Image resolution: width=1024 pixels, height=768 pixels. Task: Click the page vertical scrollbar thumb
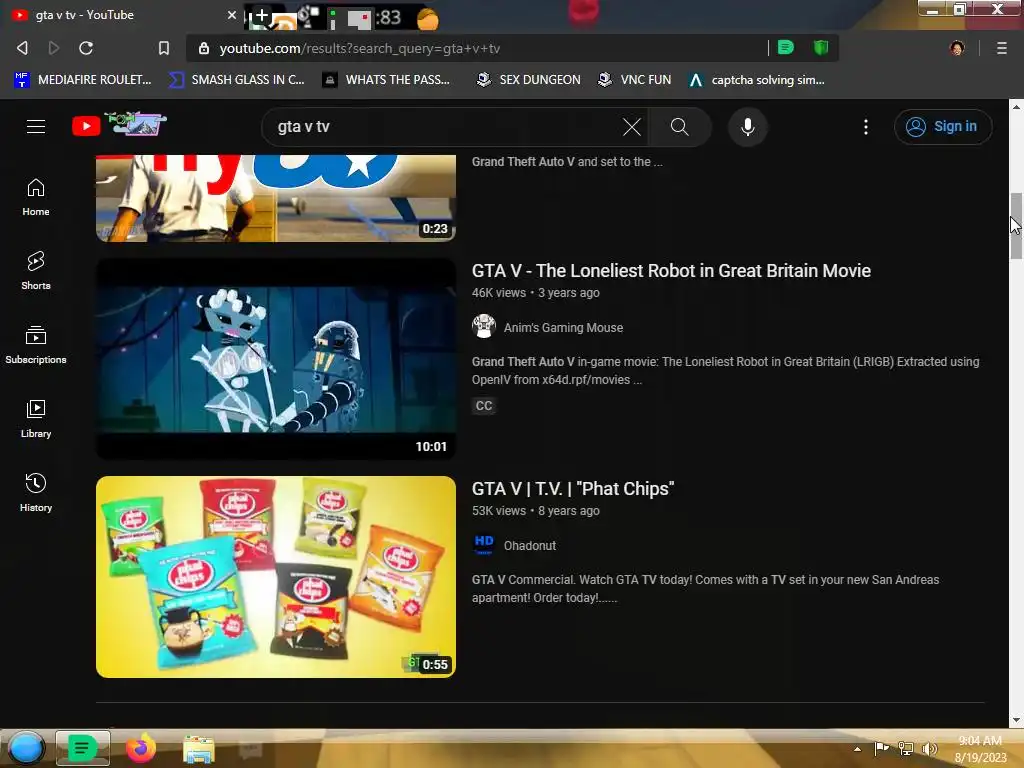1016,226
